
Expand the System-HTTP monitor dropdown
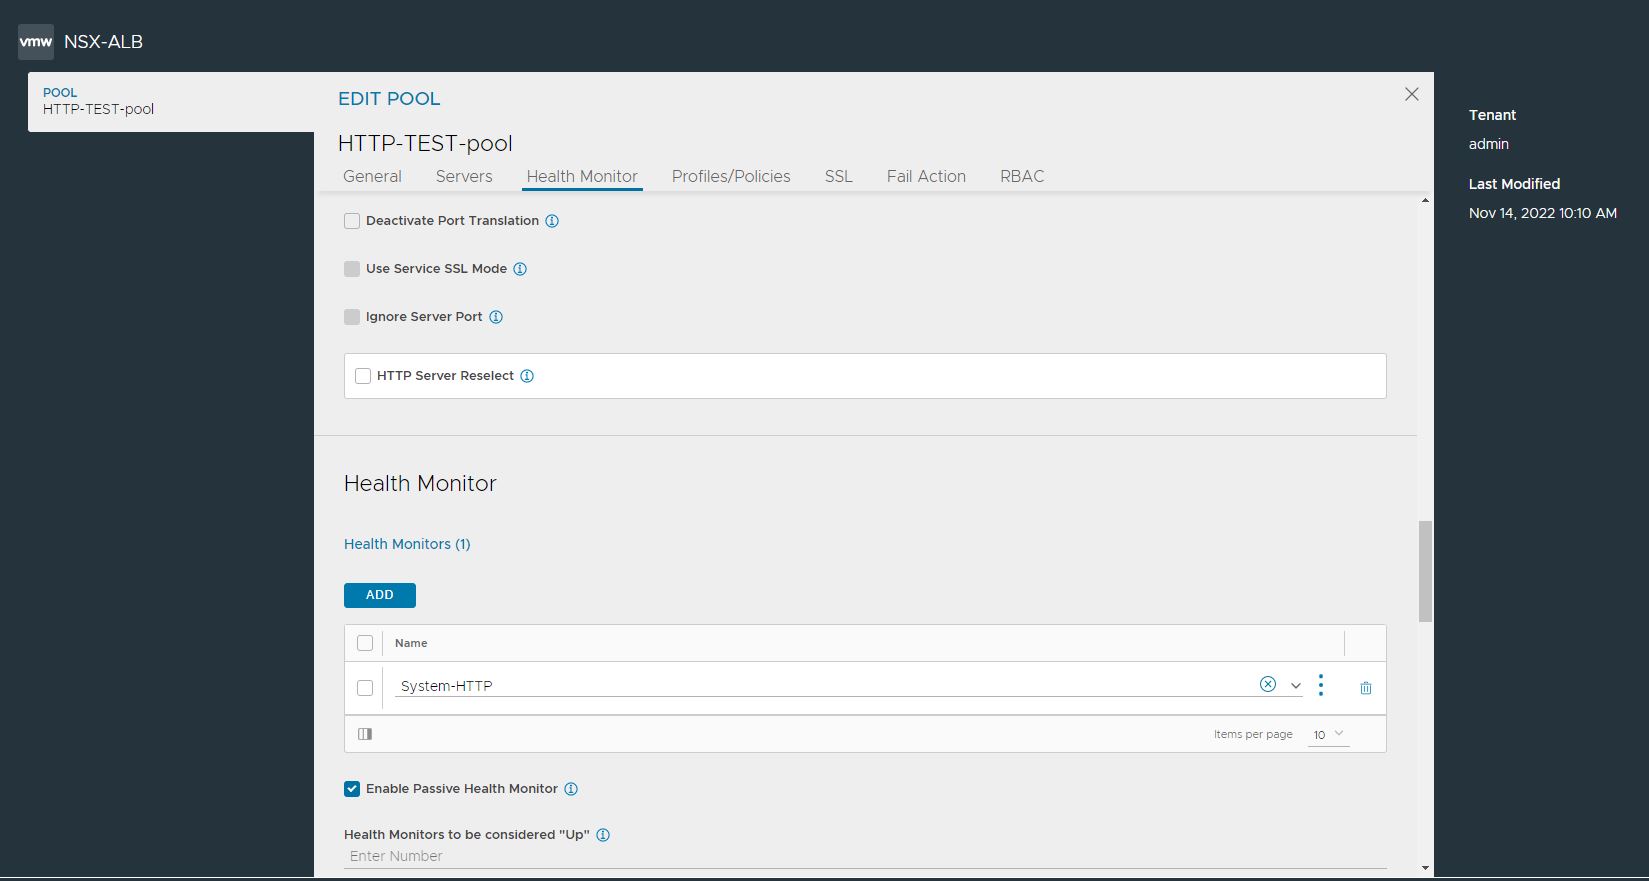click(1296, 686)
